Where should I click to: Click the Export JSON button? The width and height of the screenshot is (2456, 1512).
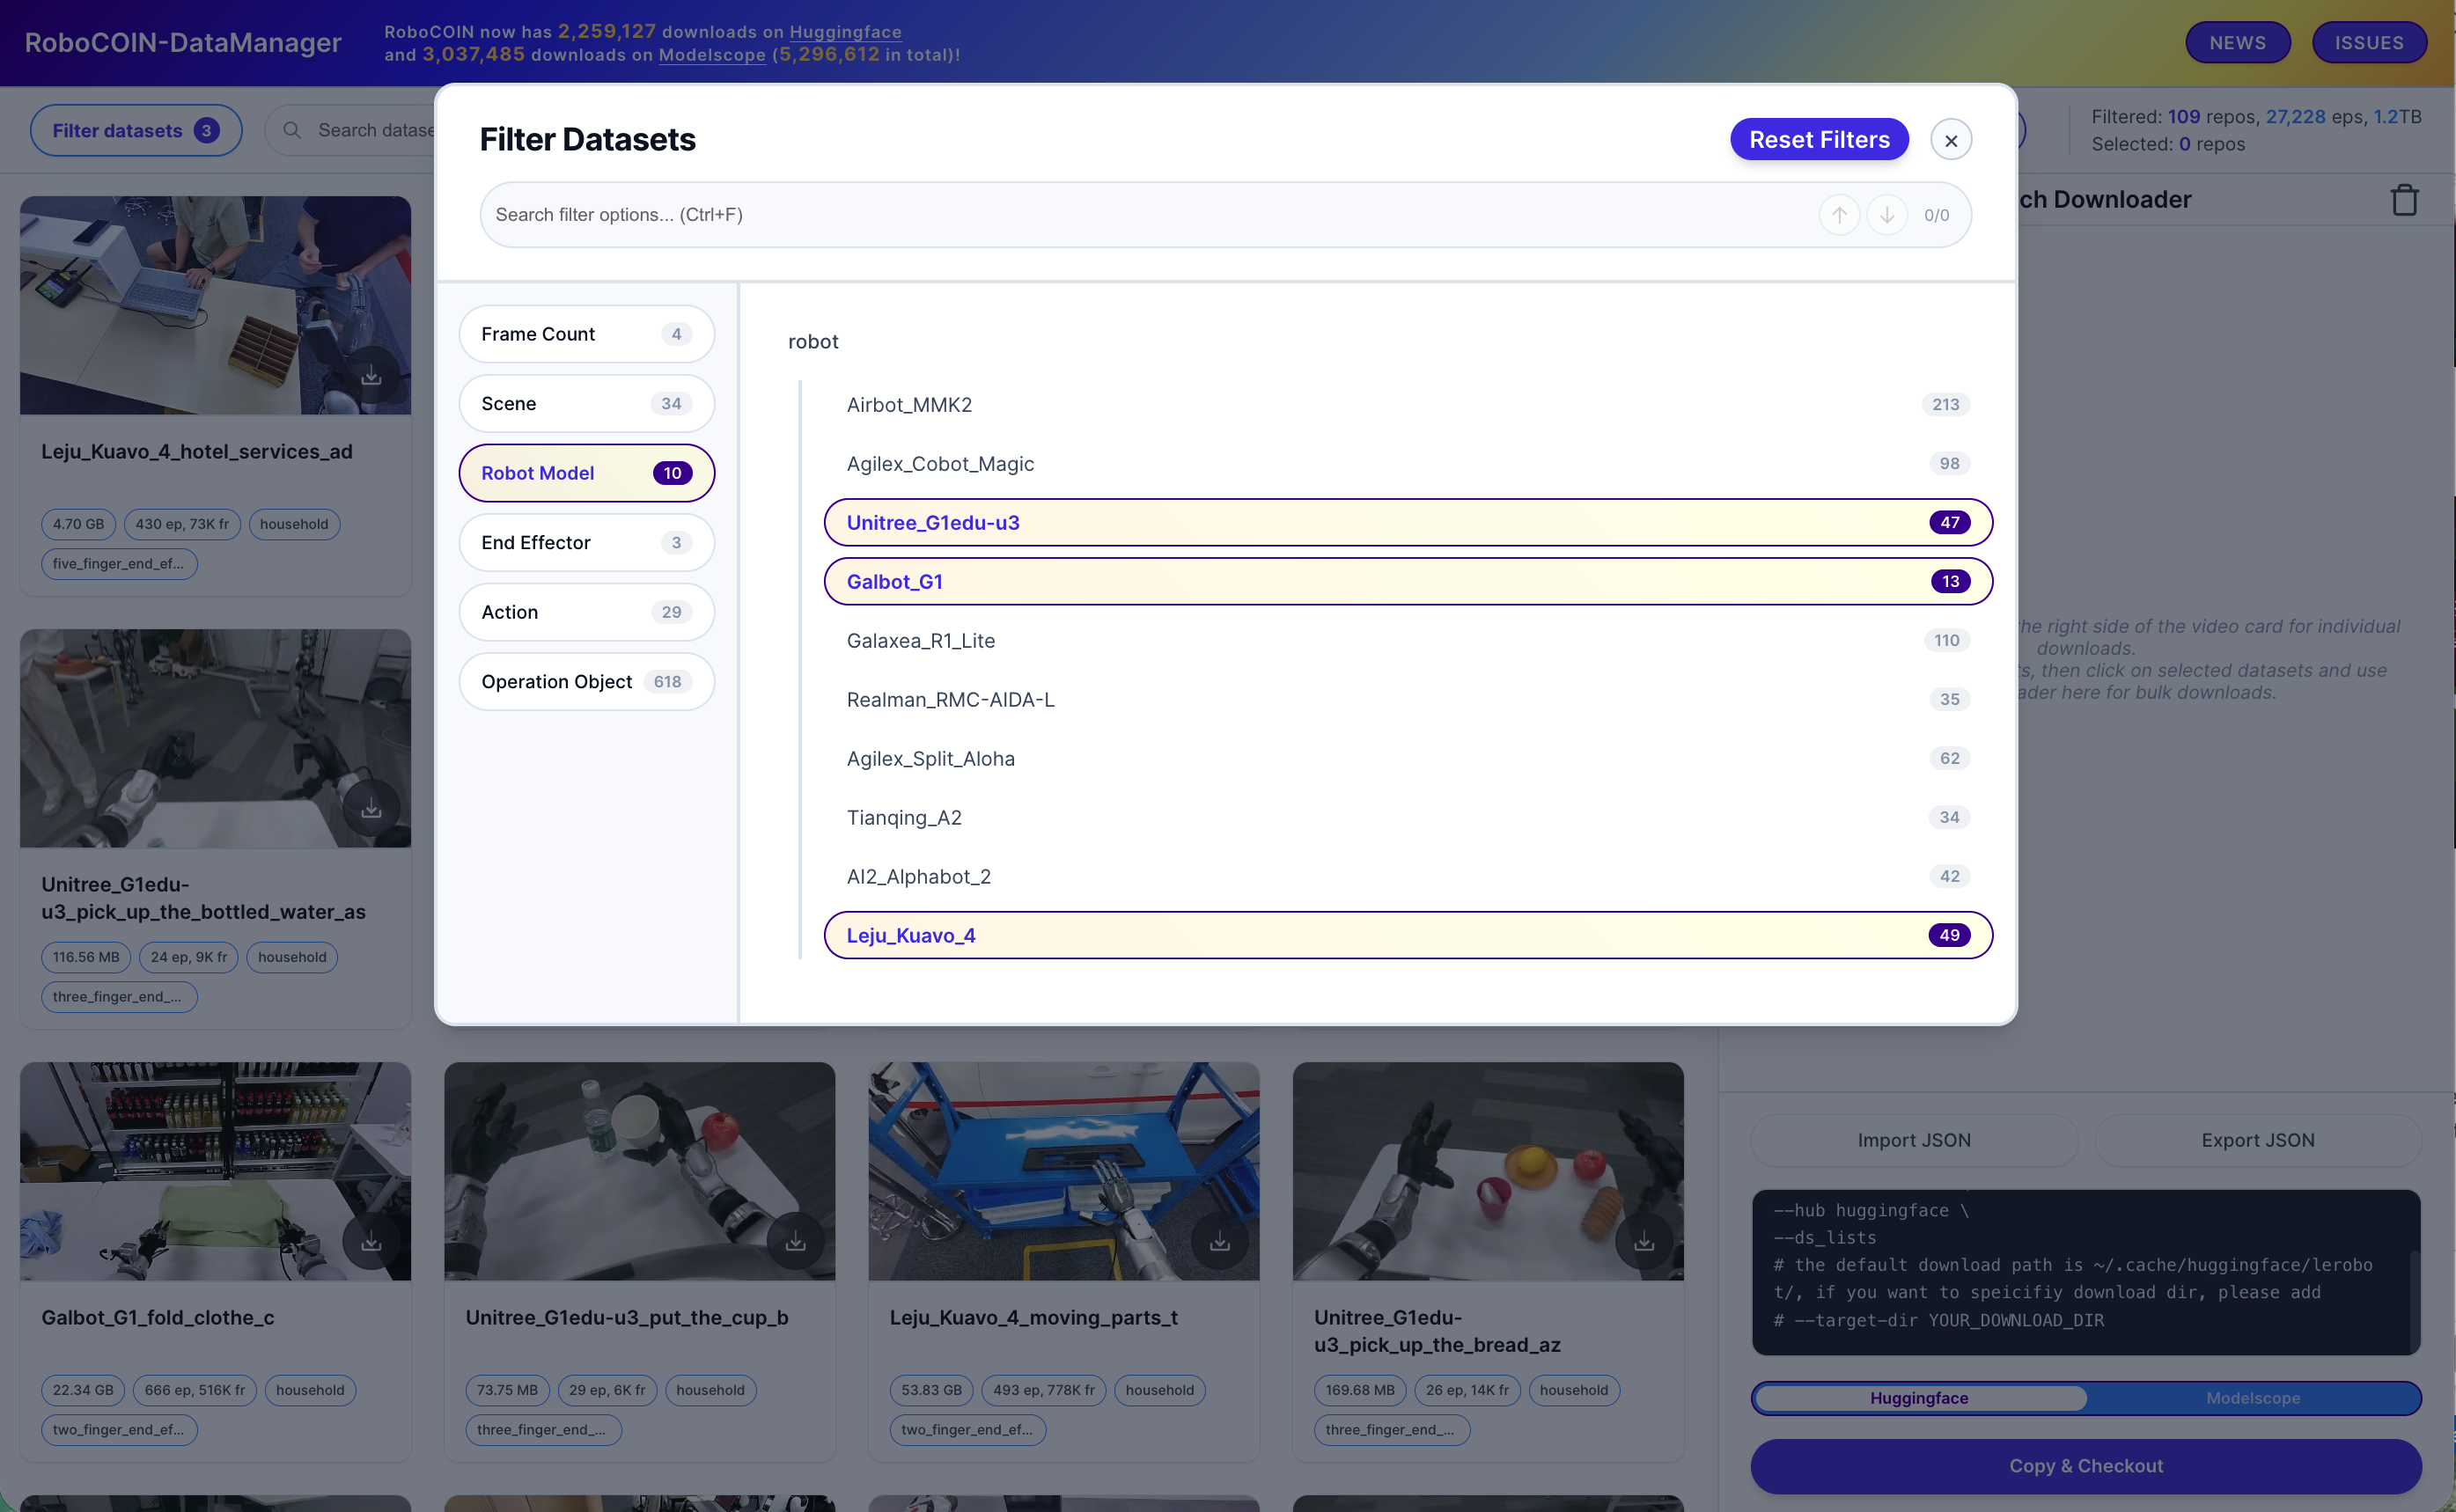2257,1140
